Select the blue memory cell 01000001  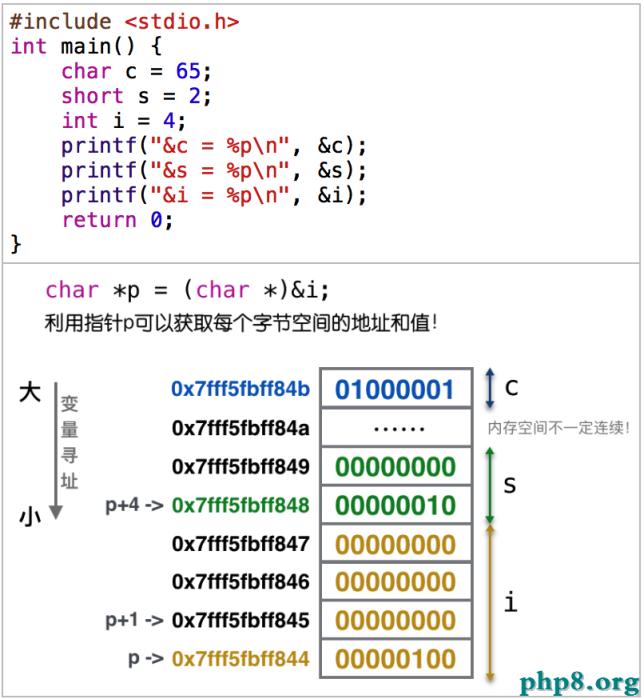(x=395, y=389)
